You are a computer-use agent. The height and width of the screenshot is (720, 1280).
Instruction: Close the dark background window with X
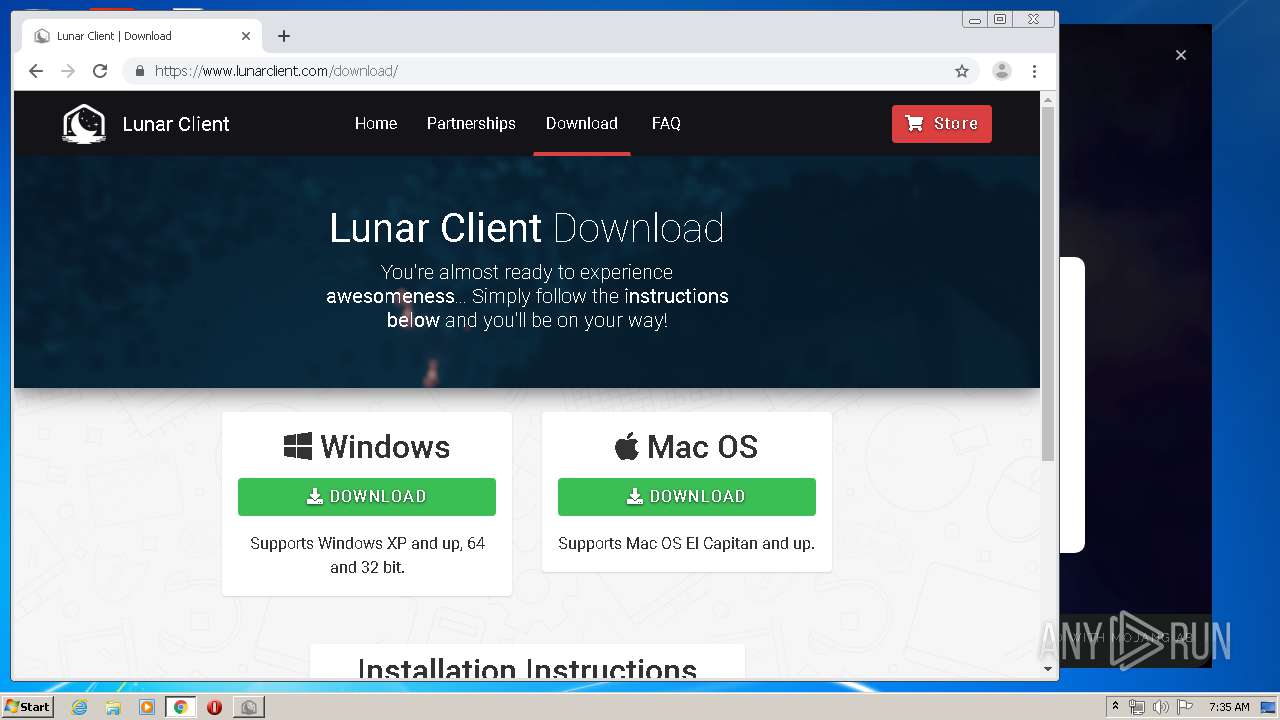pos(1181,55)
